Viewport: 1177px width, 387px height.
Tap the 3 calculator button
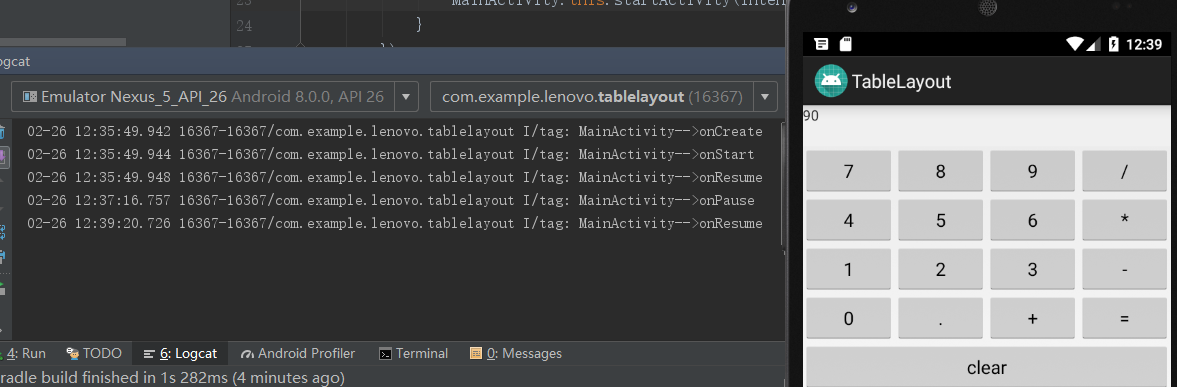tap(1032, 269)
